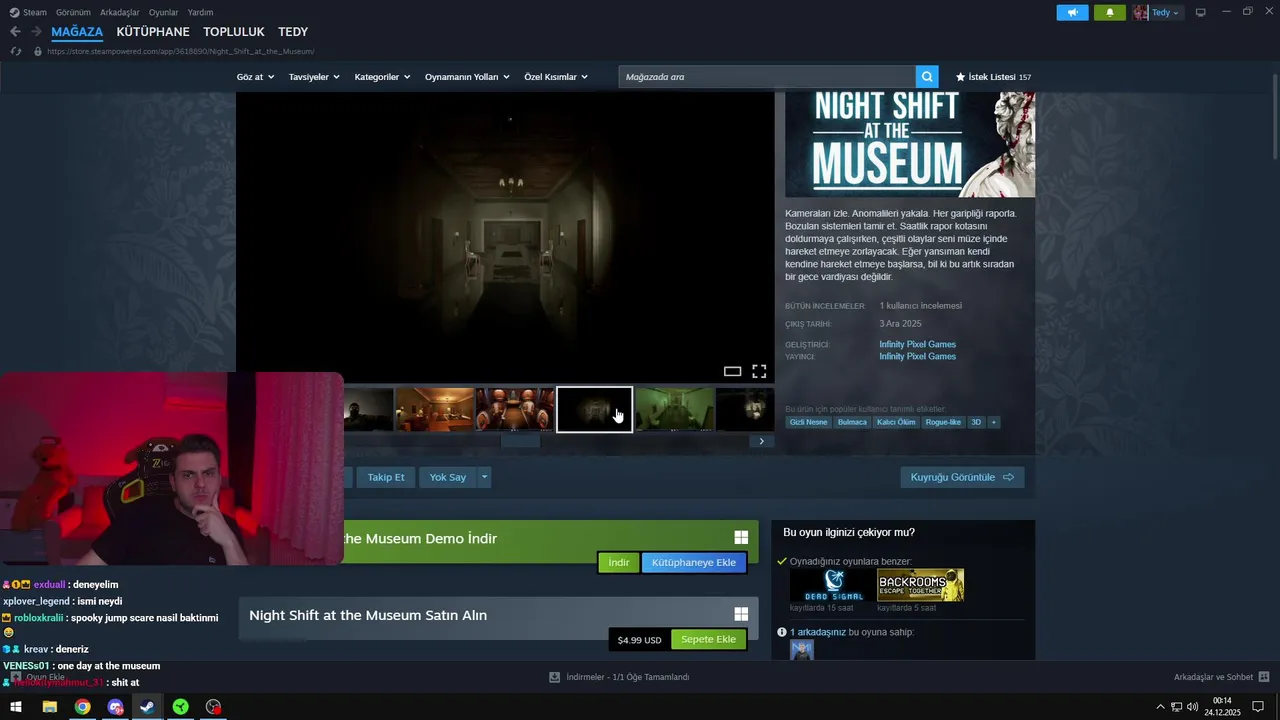Open downloads icon in bottom bar
This screenshot has height=720, width=1280.
point(554,677)
